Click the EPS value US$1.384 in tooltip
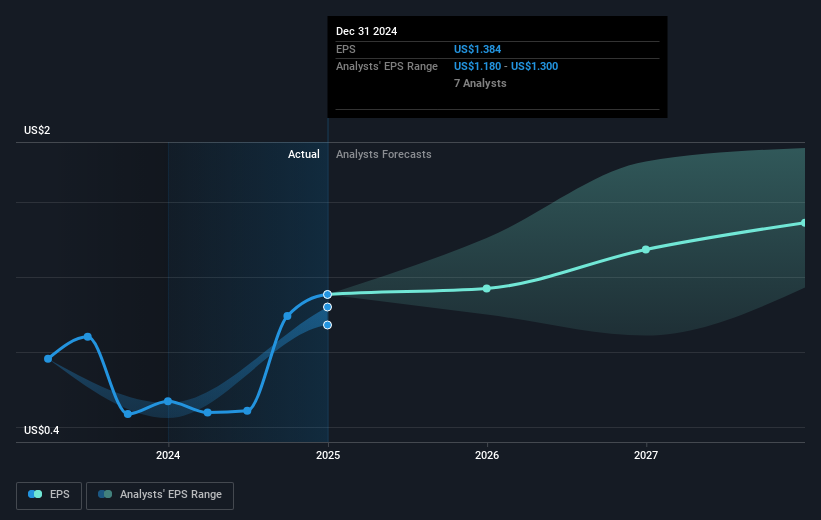This screenshot has width=821, height=520. coord(478,49)
